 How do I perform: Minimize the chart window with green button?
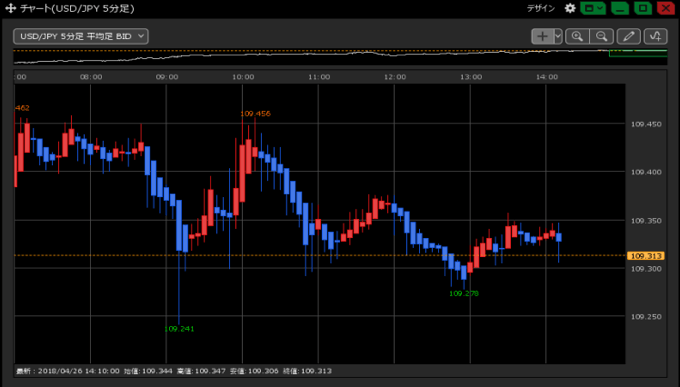(620, 8)
